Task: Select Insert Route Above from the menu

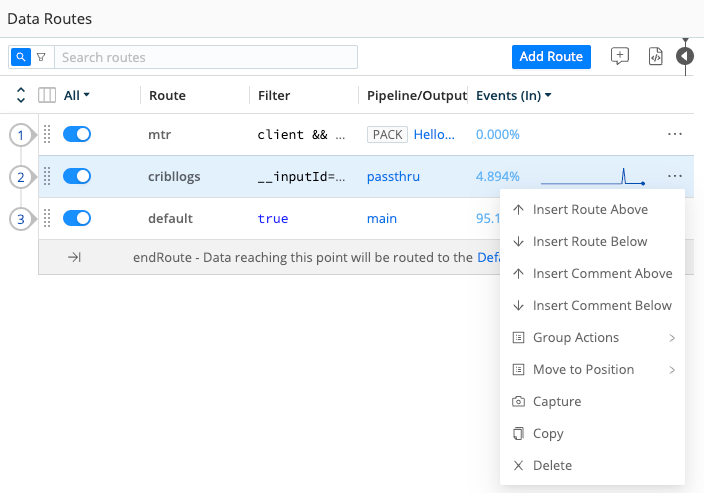Action: (590, 210)
